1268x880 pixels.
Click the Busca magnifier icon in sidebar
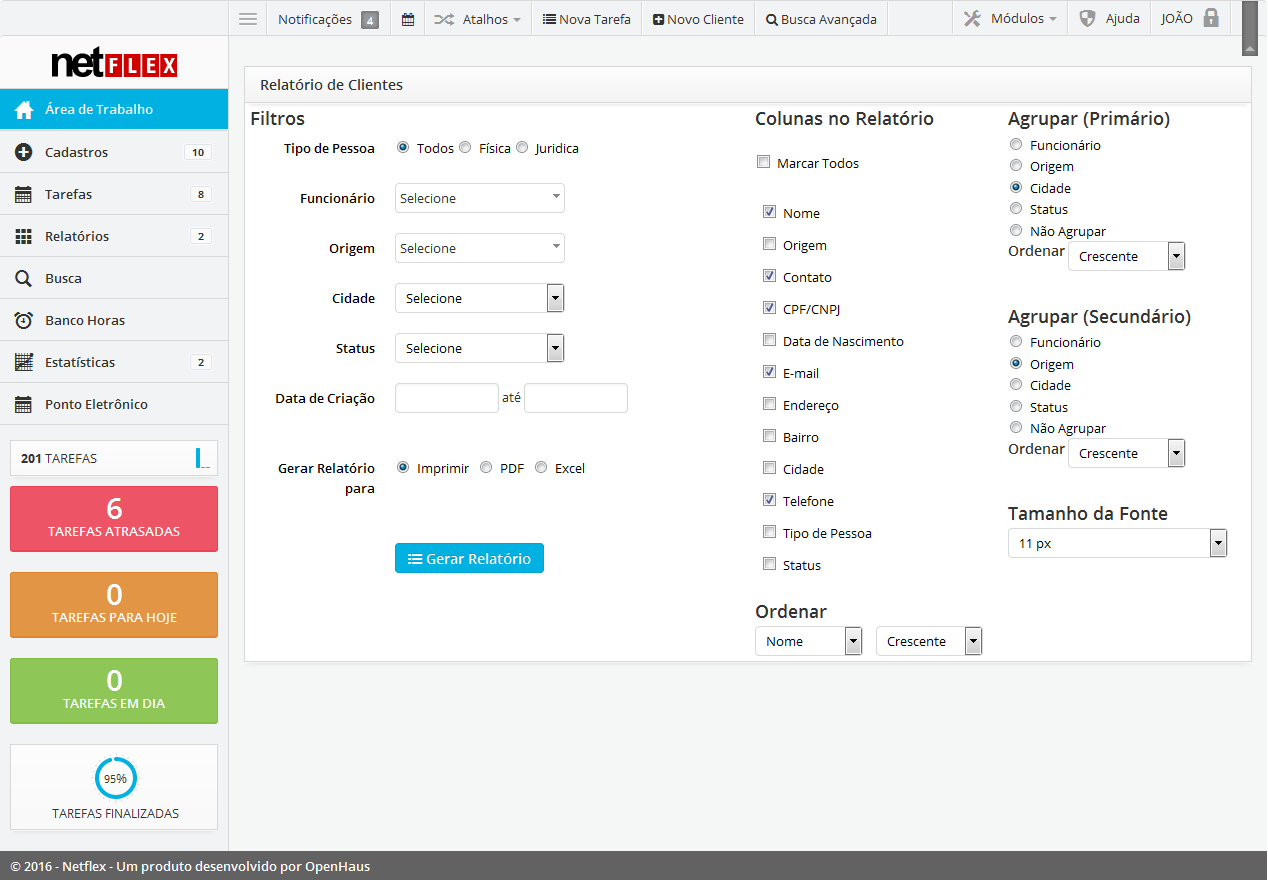(x=24, y=279)
